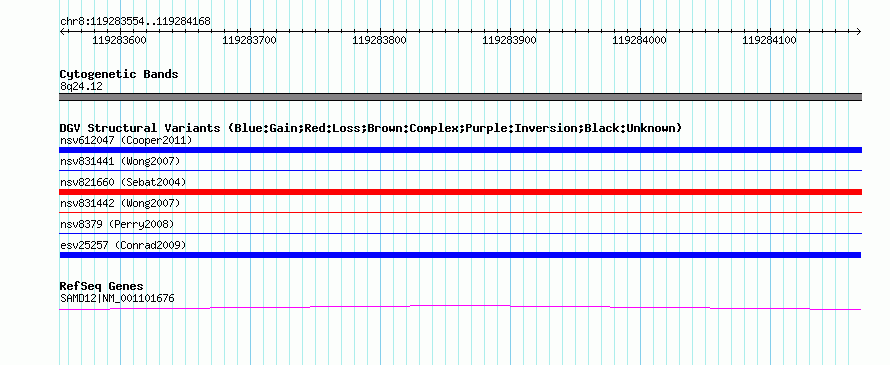Click the right arrow of the ruler
This screenshot has width=890, height=365.
pyautogui.click(x=858, y=31)
